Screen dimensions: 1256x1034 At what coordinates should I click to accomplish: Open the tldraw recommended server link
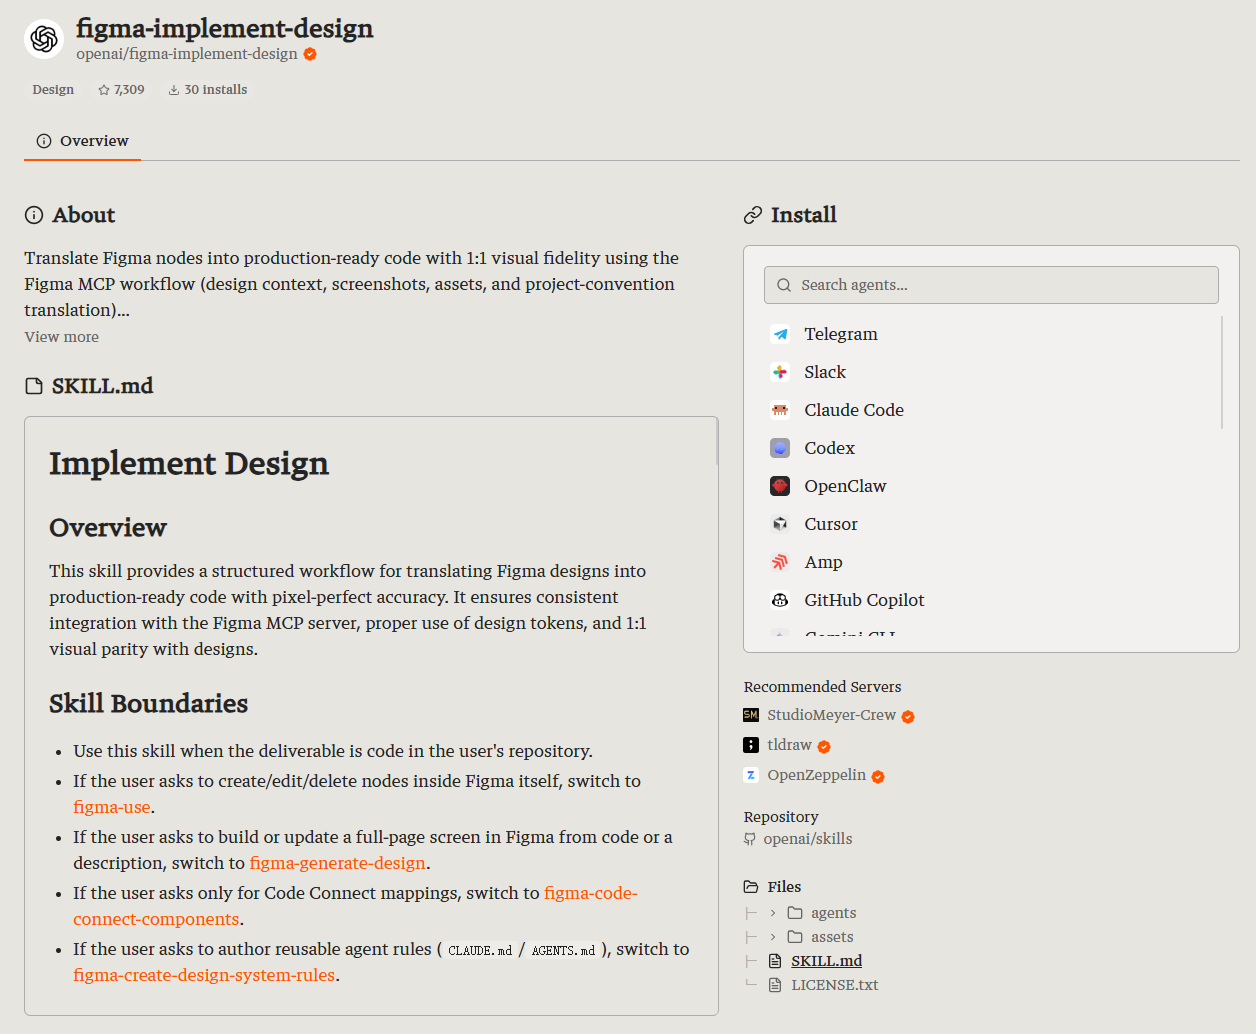[x=789, y=745]
